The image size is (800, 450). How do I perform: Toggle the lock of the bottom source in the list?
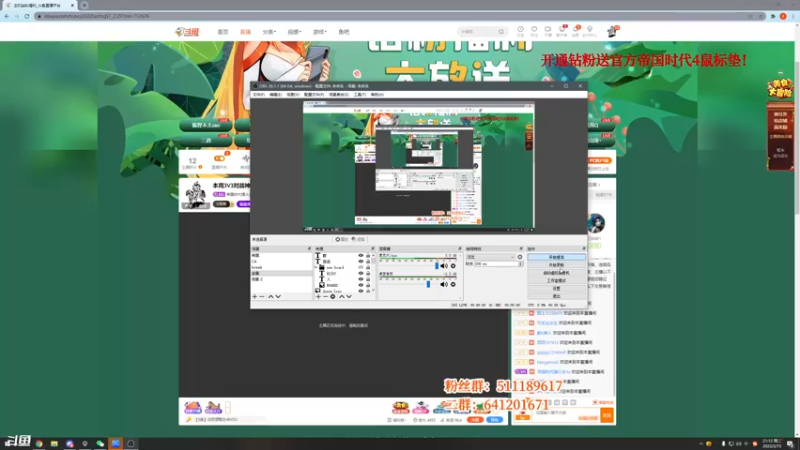(368, 291)
